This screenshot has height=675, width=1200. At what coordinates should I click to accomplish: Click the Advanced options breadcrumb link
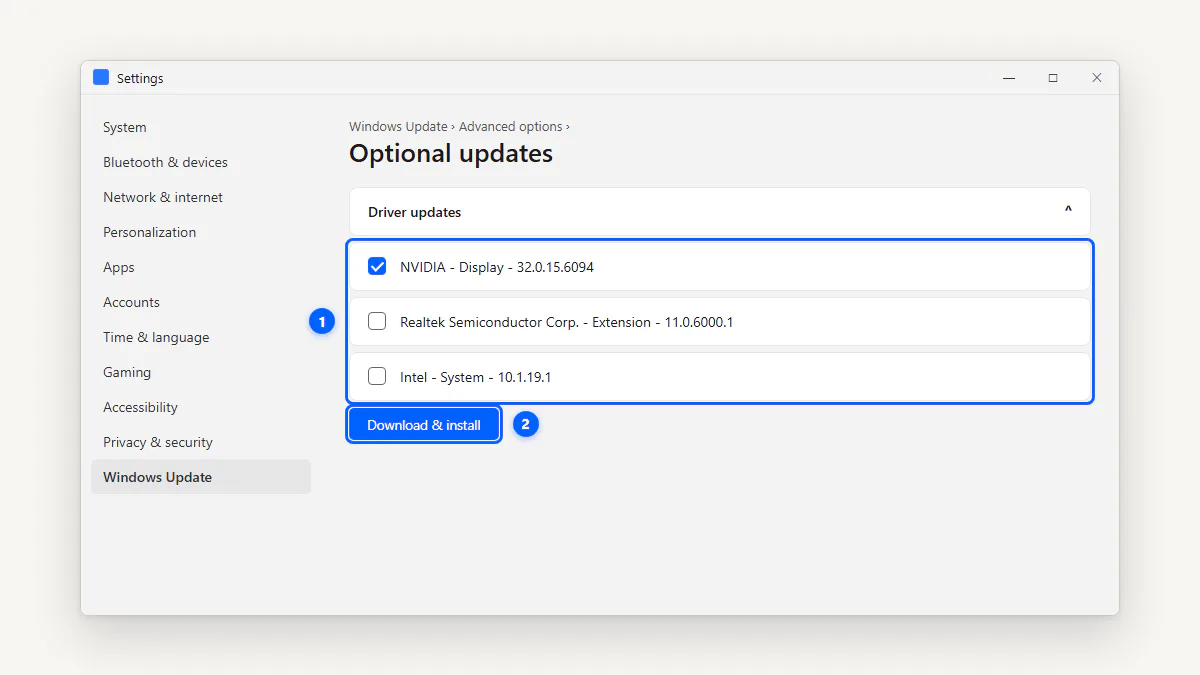[510, 127]
